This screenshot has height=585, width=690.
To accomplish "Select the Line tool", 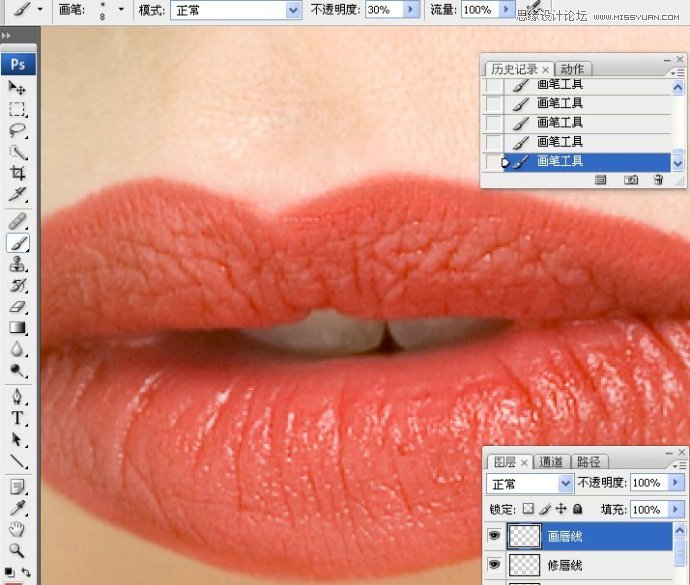I will [x=17, y=460].
